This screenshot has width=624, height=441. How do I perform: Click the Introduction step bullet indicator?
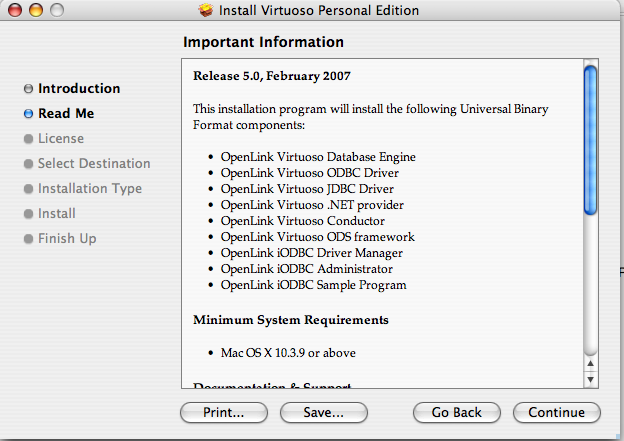(28, 88)
